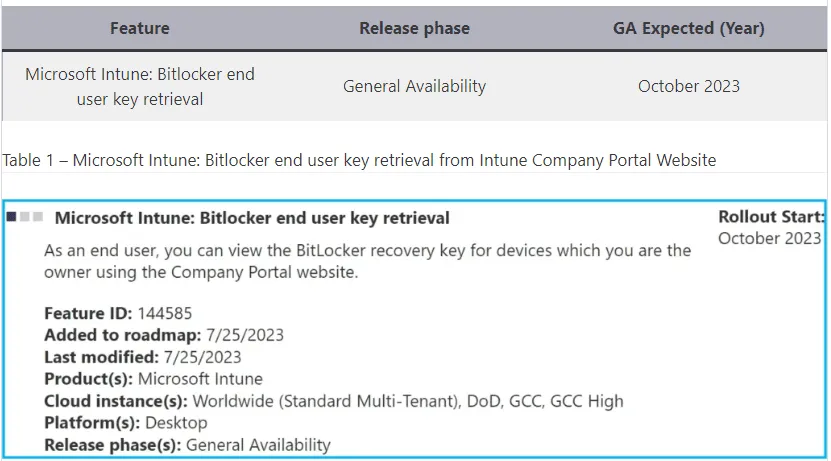Click the Table 1 caption text

(x=359, y=160)
